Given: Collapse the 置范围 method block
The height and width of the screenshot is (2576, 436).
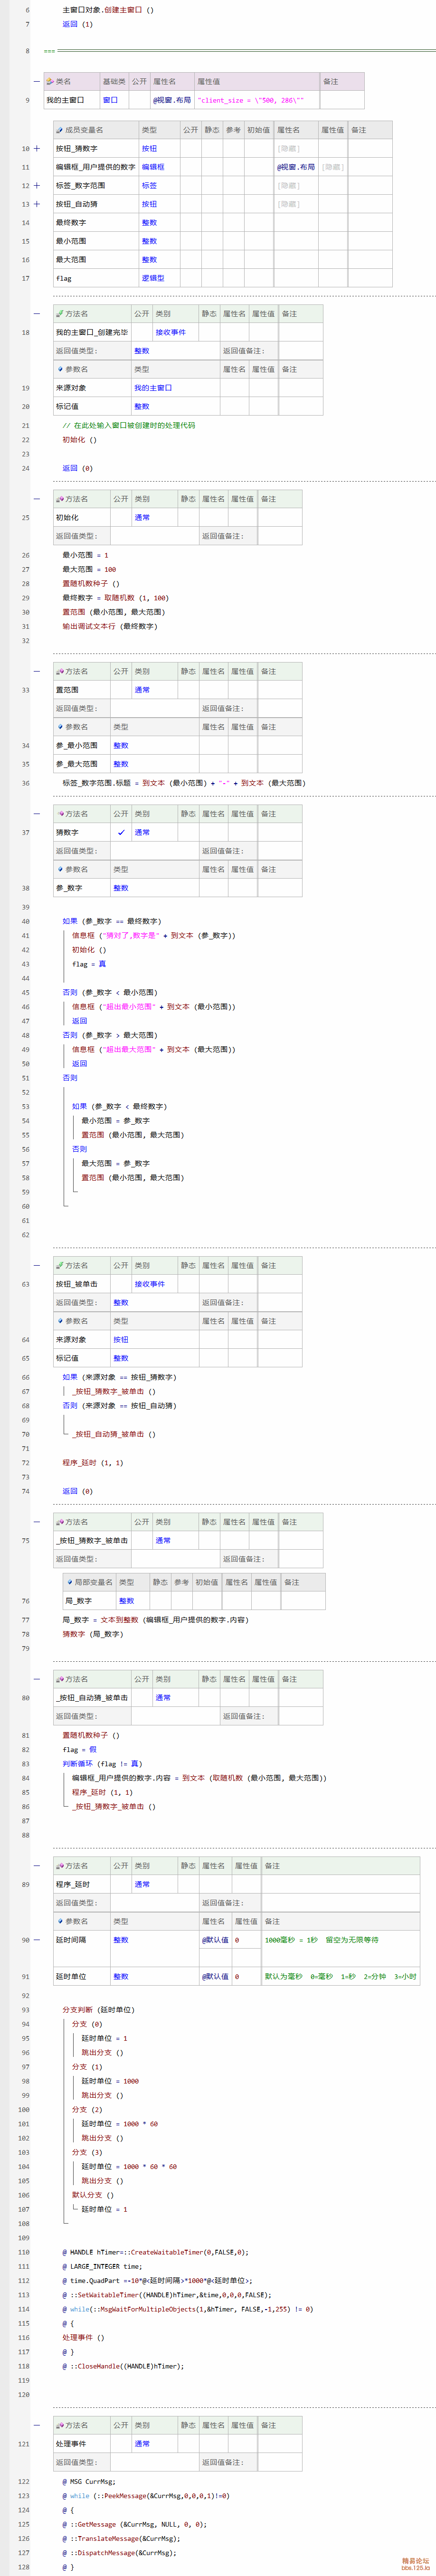Looking at the screenshot, I should (x=37, y=671).
